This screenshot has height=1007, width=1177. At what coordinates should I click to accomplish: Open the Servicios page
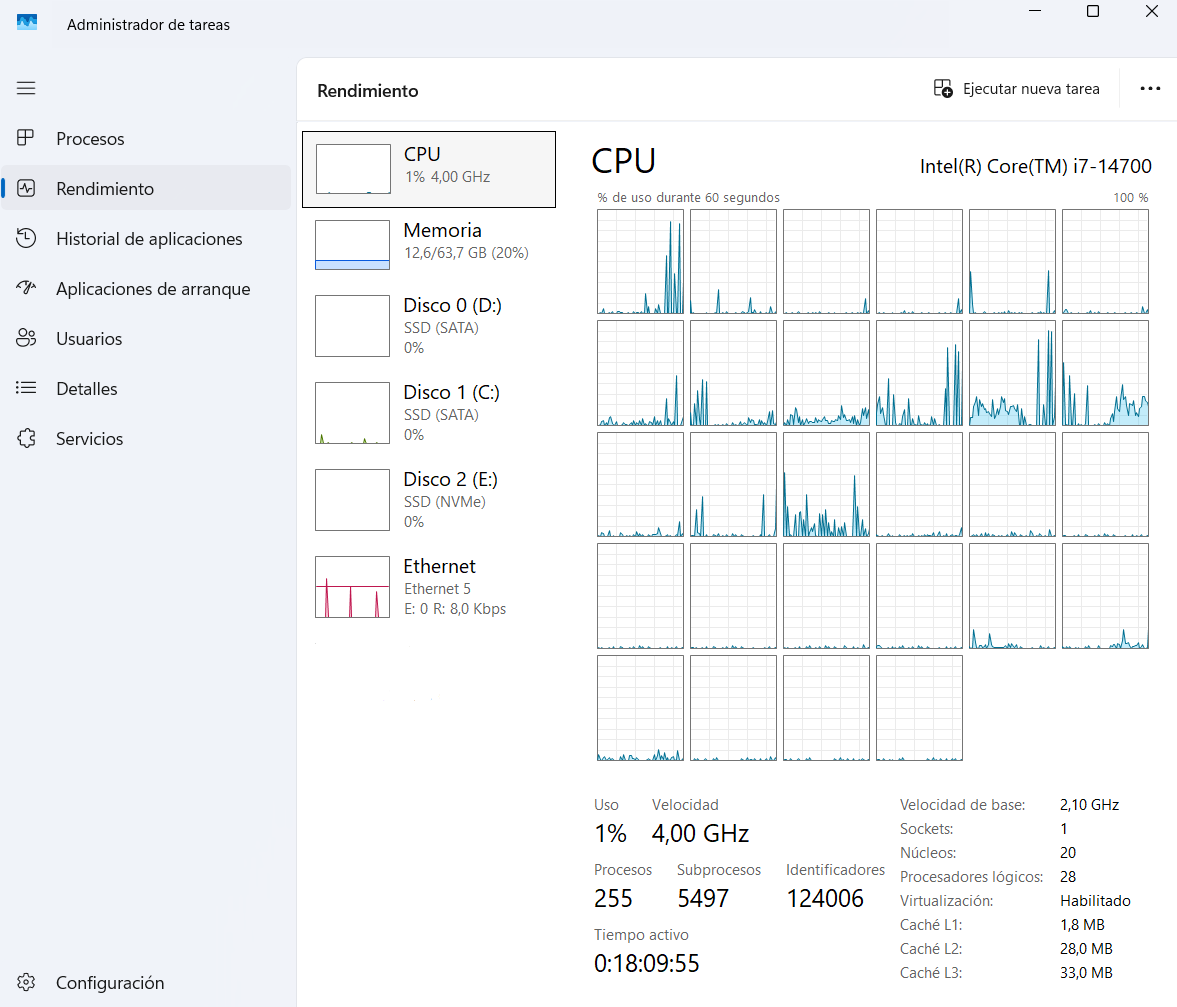coord(146,439)
